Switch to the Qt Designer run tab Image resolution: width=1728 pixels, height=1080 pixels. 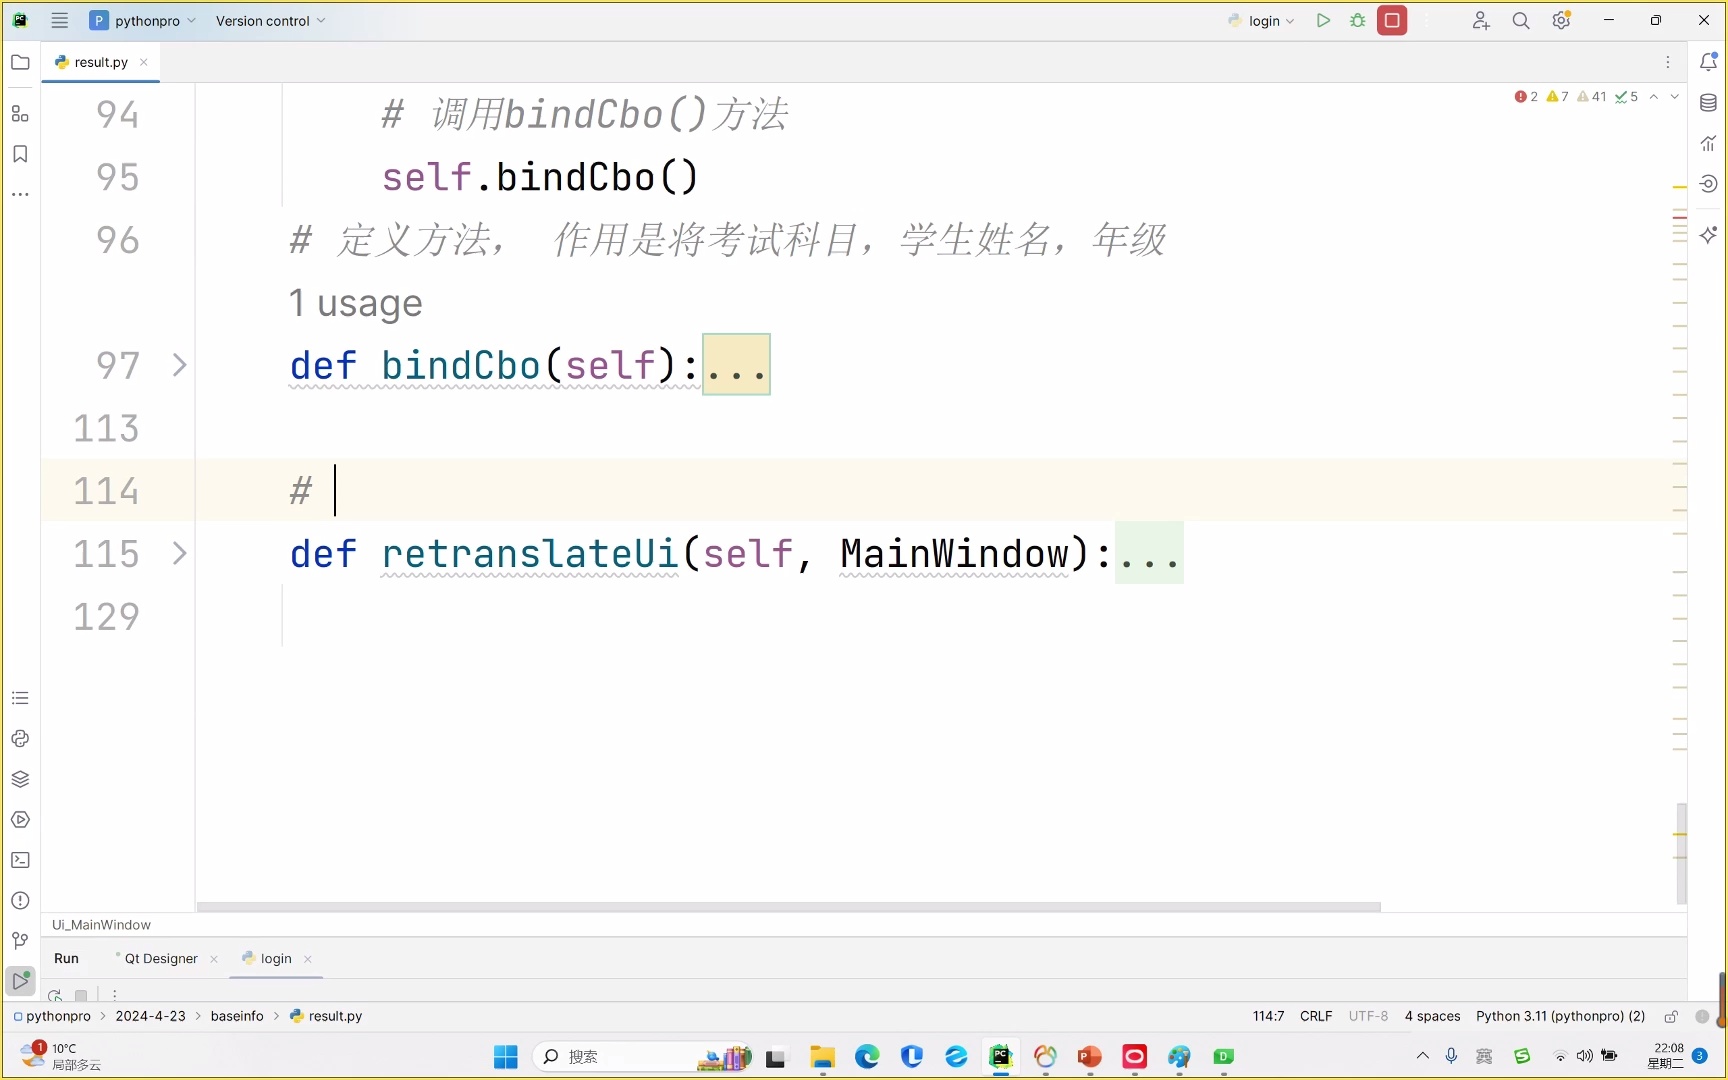(x=160, y=958)
